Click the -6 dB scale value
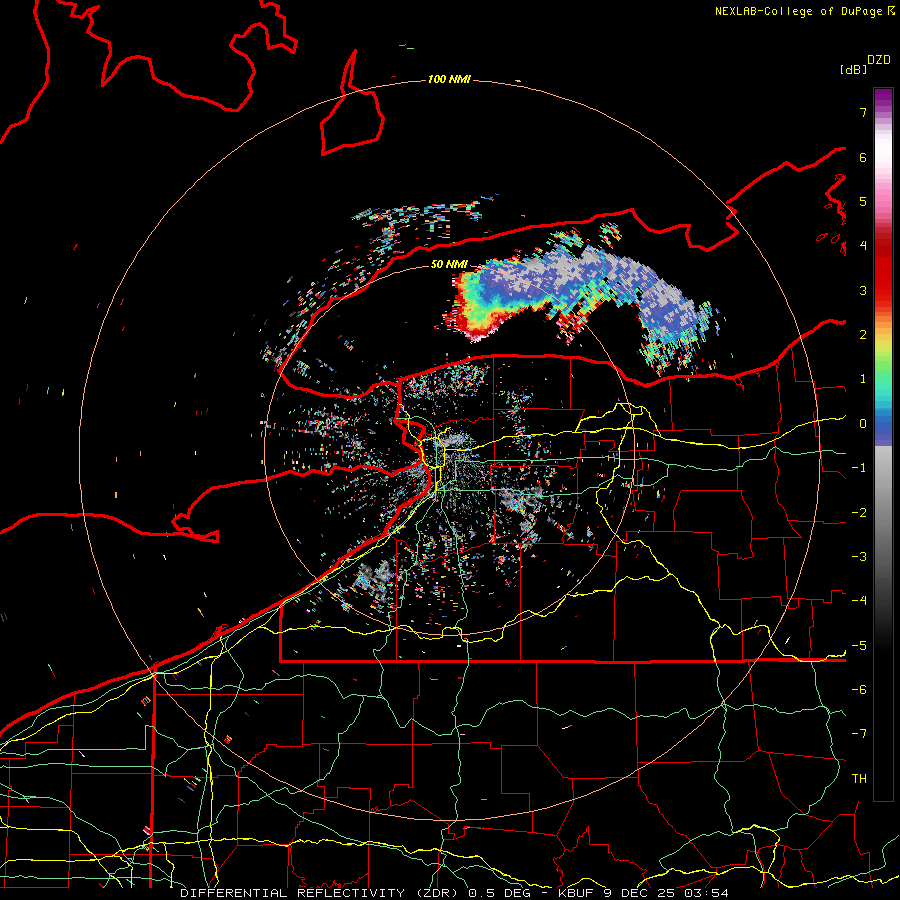 click(x=859, y=689)
